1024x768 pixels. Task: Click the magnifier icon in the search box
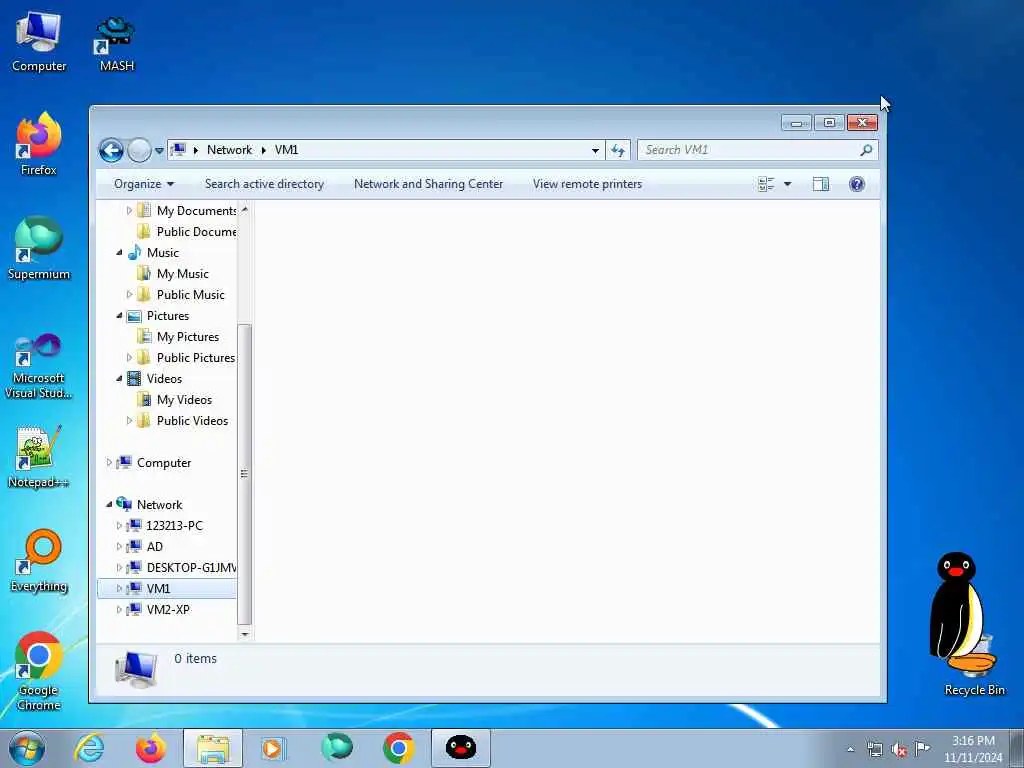click(866, 150)
